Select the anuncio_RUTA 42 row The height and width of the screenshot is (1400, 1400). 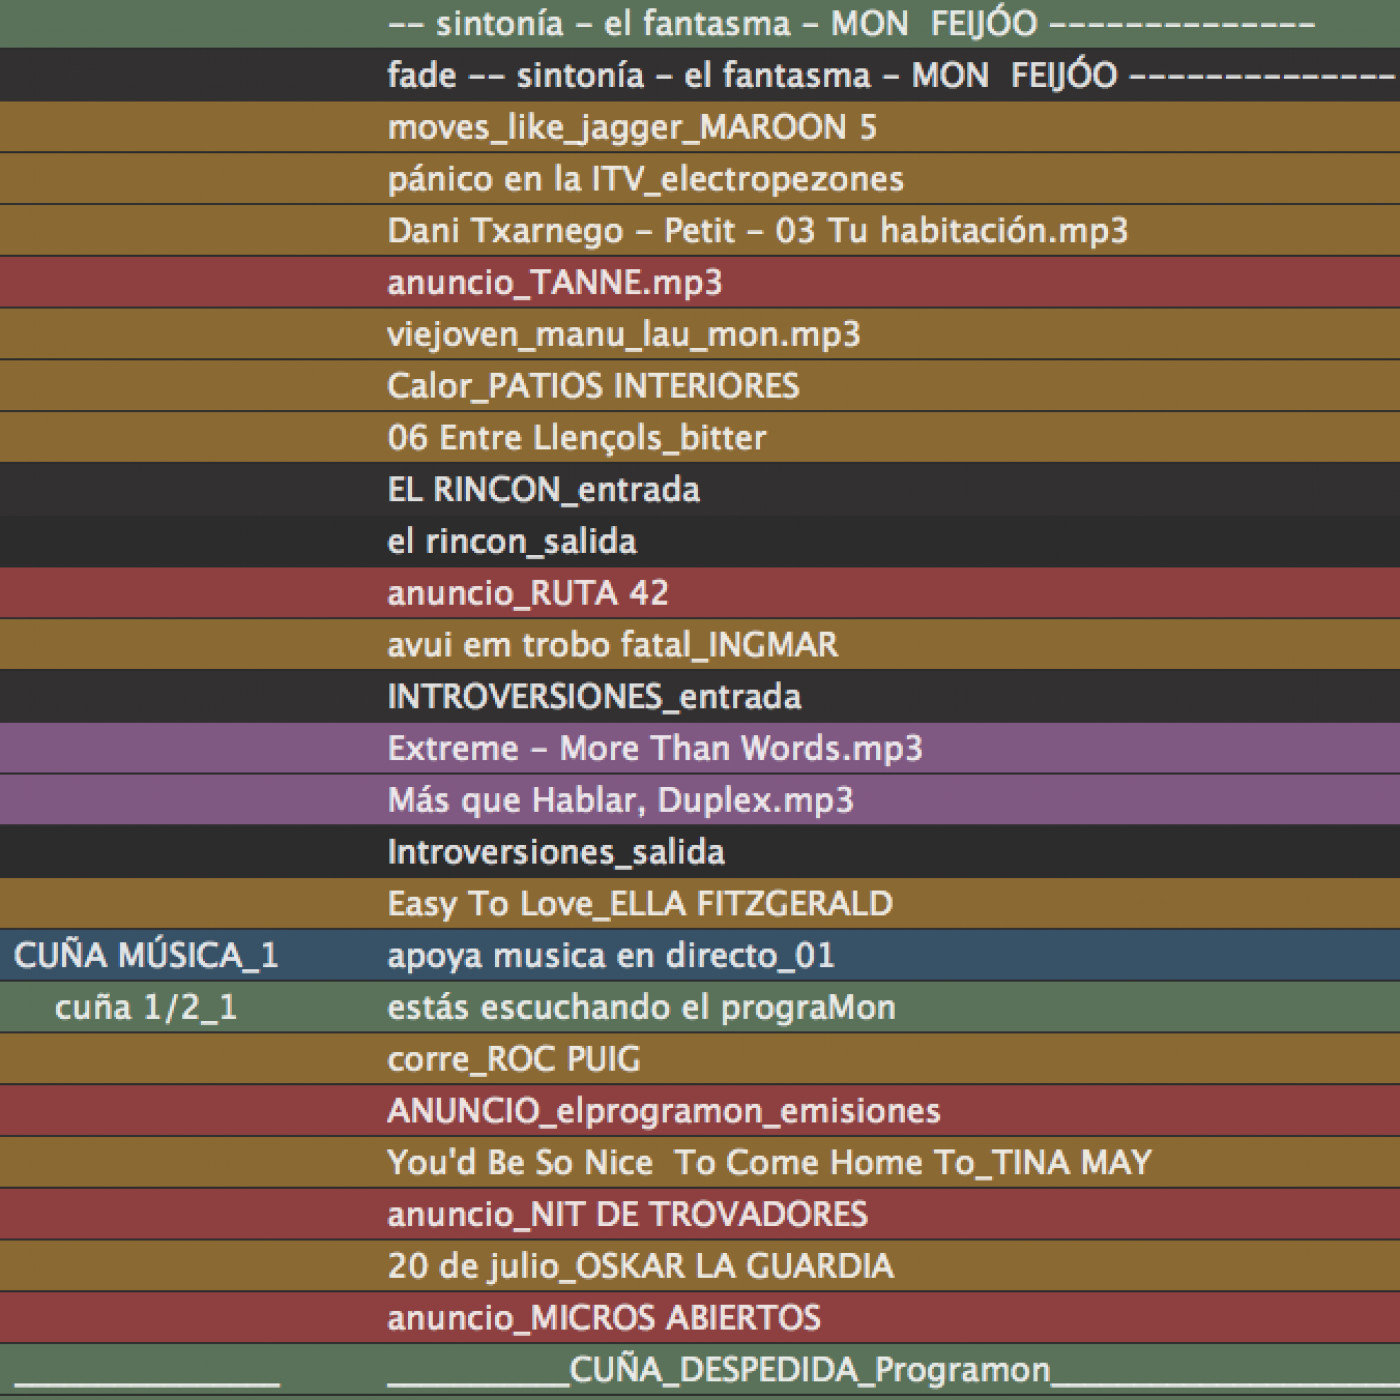(x=527, y=594)
